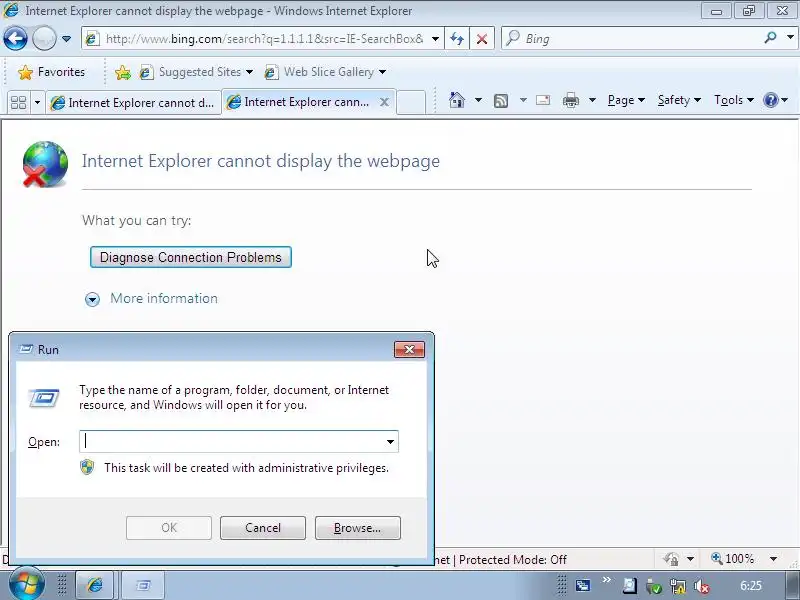Expand the 100% zoom level dropdown
The image size is (800, 600).
point(773,559)
